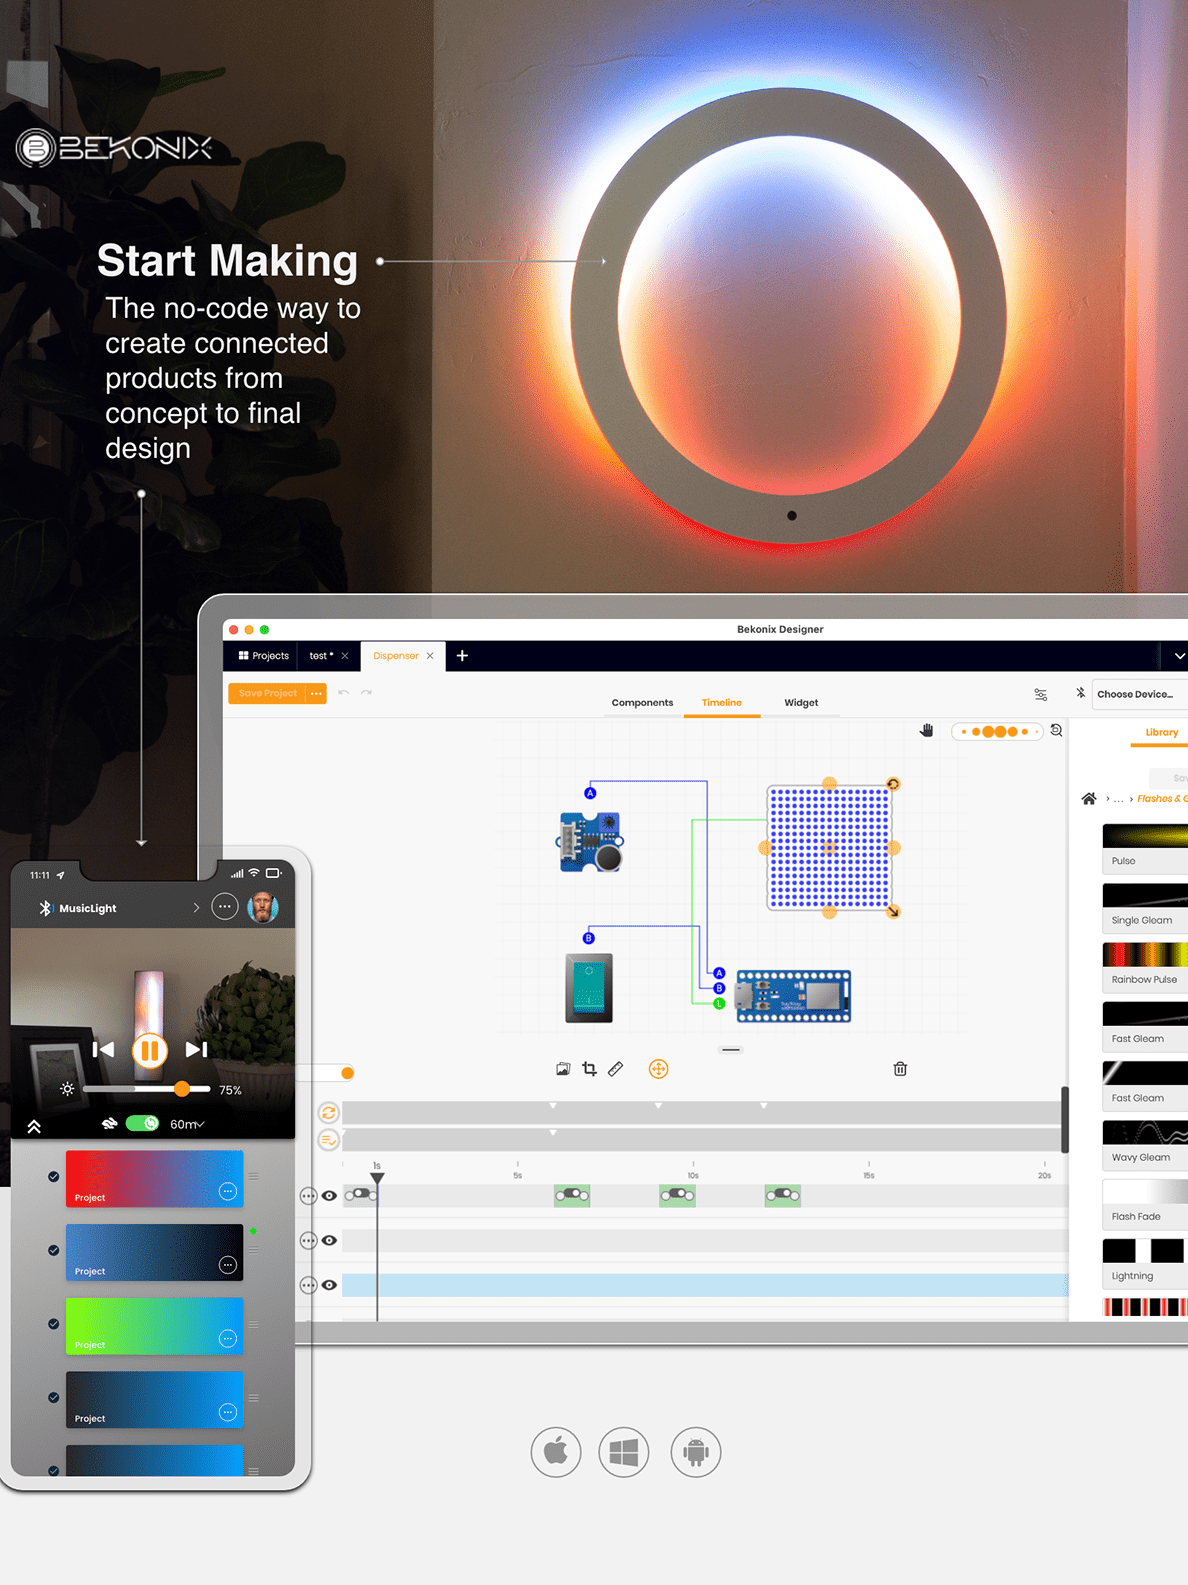Open first timeline track options ellipsis
Viewport: 1188px width, 1585px height.
(308, 1196)
